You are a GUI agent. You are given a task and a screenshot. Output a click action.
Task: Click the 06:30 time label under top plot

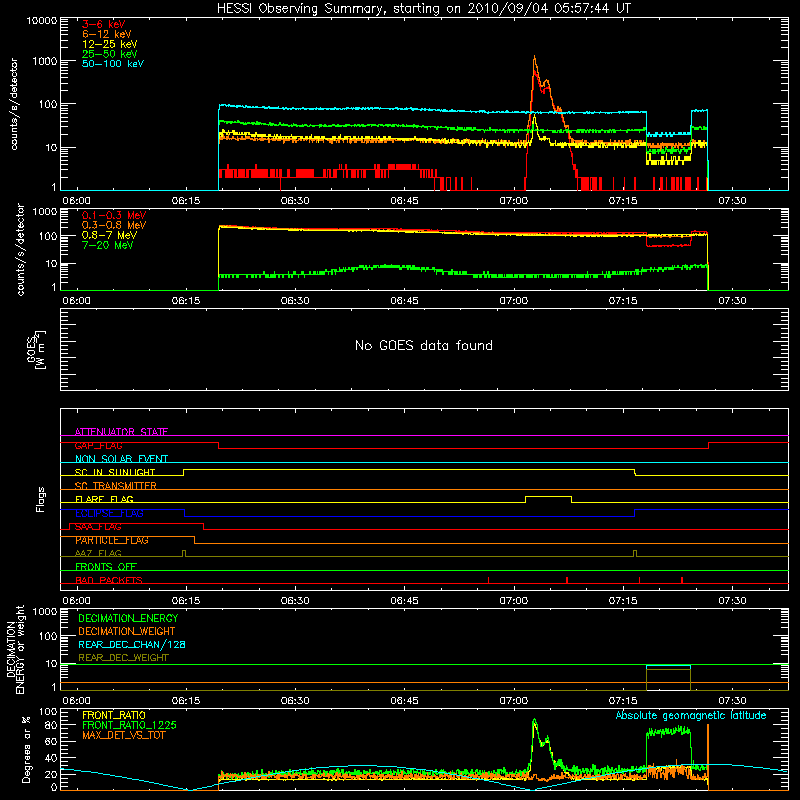295,201
